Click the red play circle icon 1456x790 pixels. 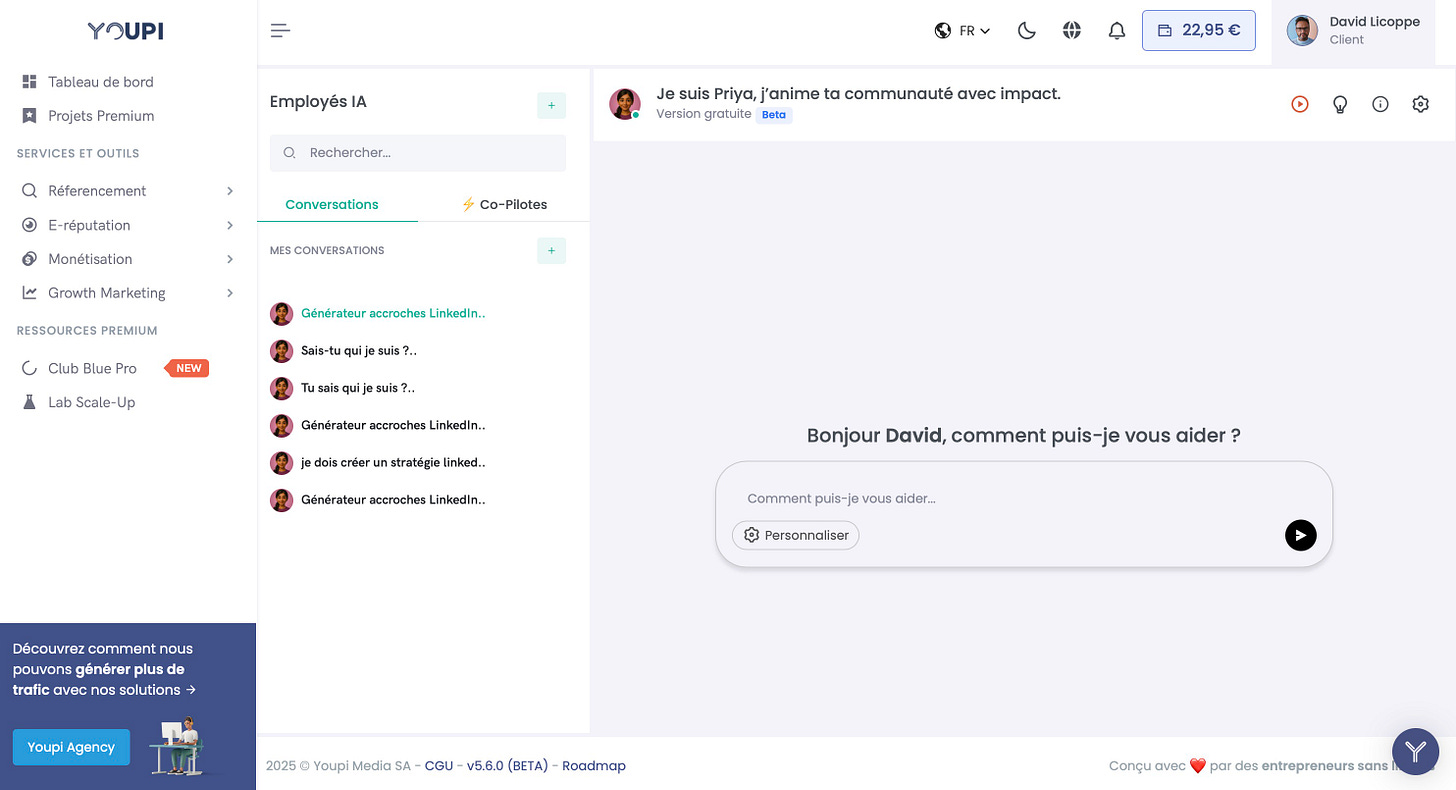click(1299, 104)
